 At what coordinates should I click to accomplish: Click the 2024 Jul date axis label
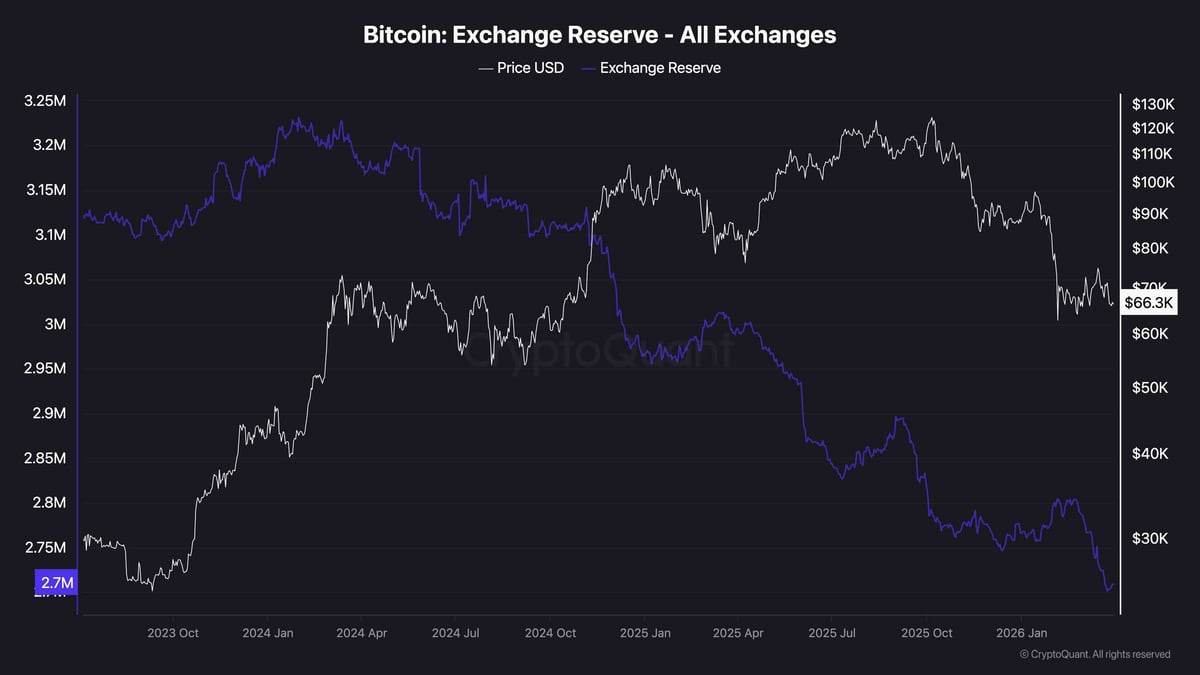(x=456, y=633)
